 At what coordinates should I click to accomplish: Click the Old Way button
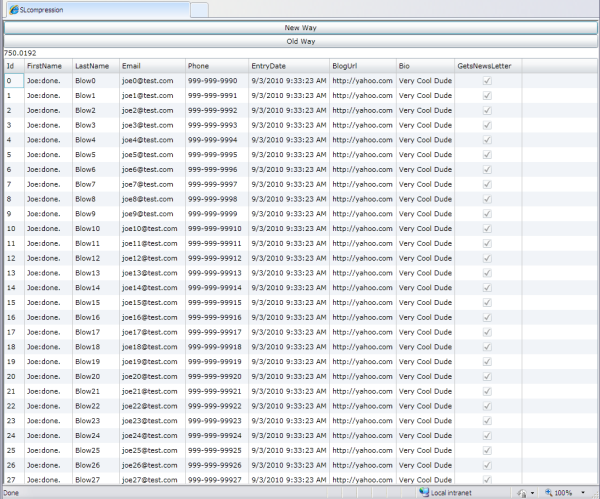point(300,41)
